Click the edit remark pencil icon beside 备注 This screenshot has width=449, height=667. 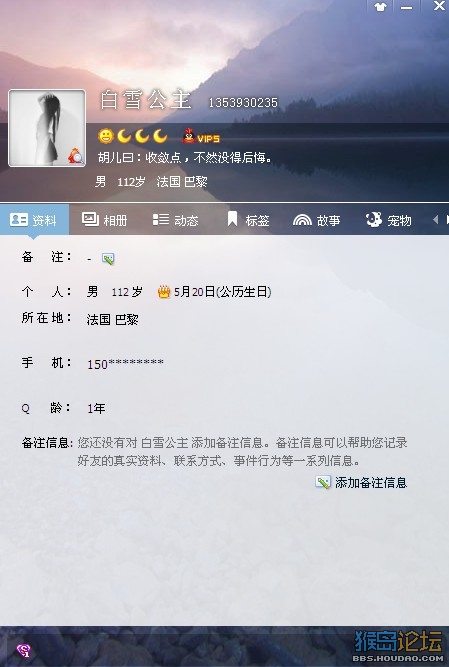click(108, 259)
